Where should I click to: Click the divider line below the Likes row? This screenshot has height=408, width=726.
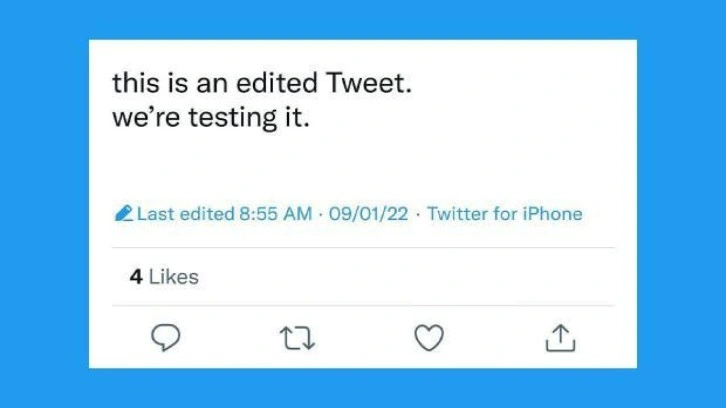(x=362, y=306)
